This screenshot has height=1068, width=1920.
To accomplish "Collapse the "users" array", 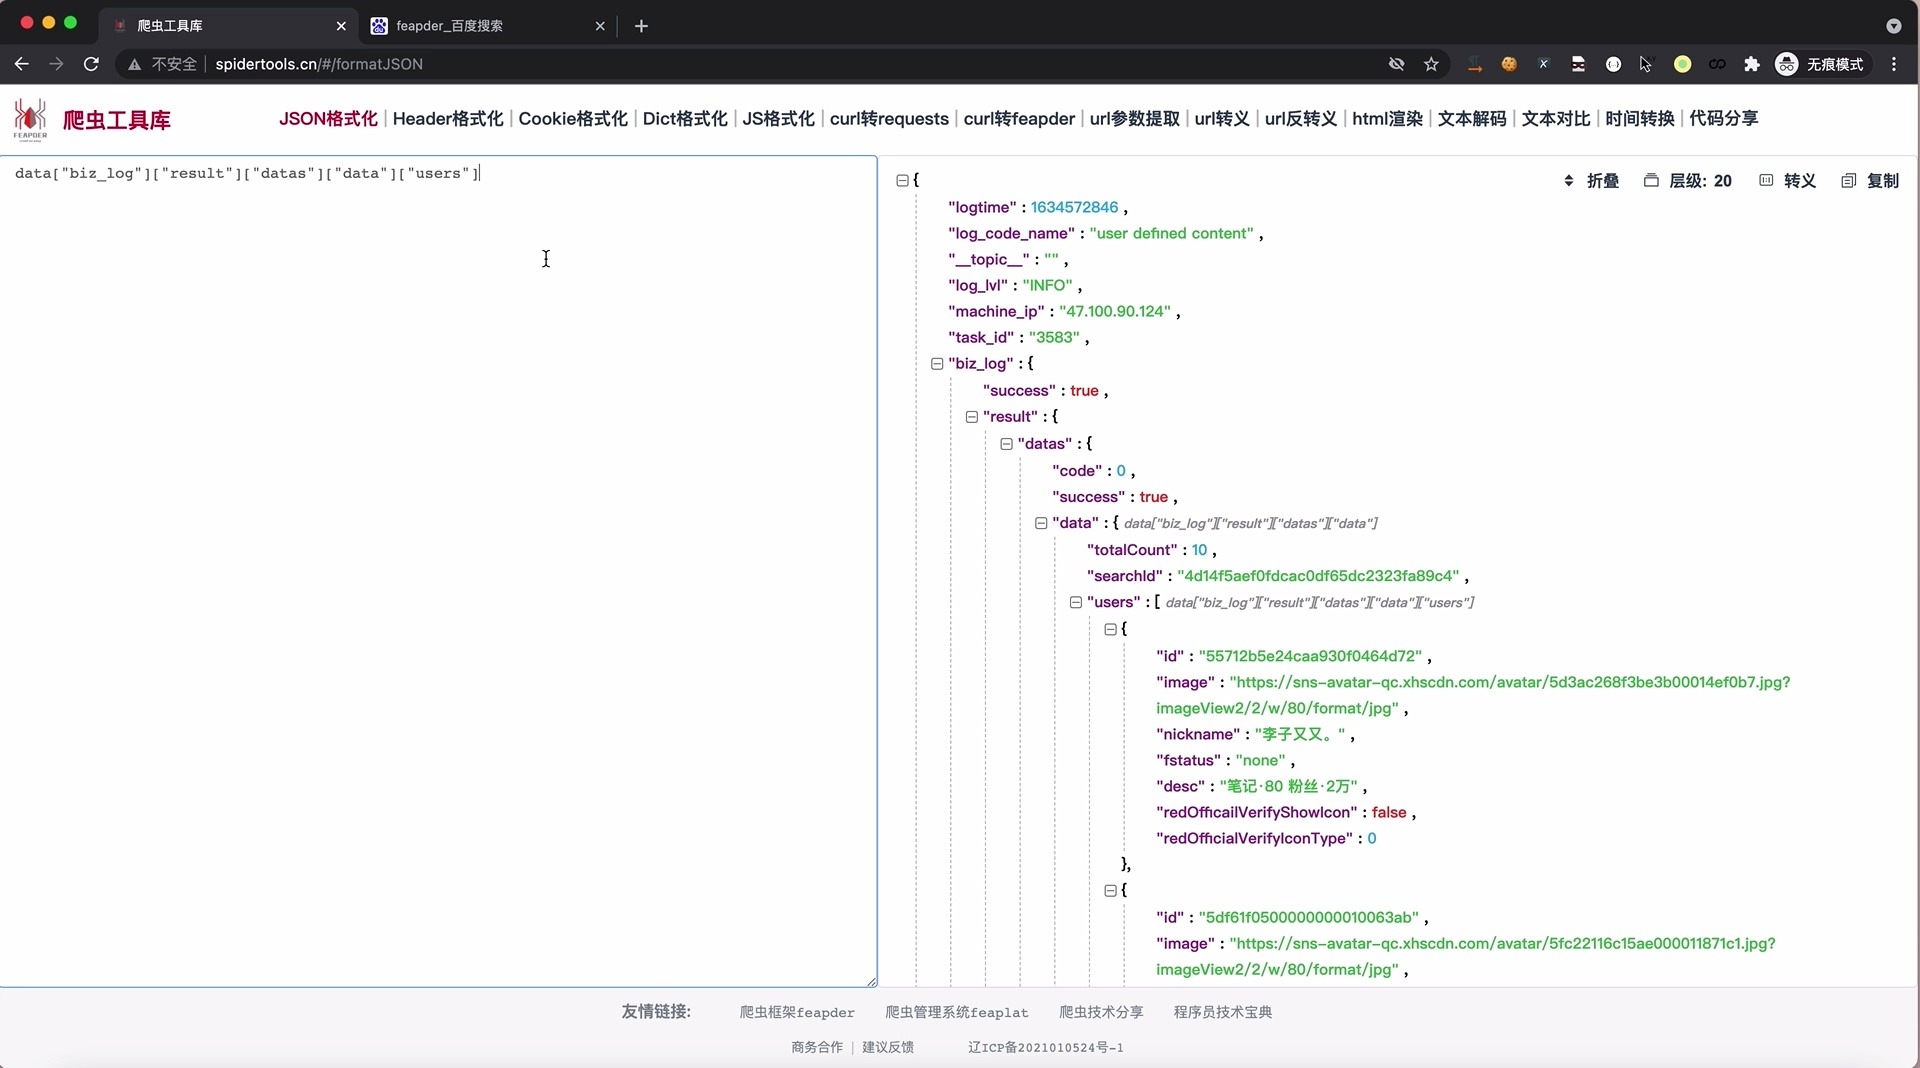I will [1075, 602].
